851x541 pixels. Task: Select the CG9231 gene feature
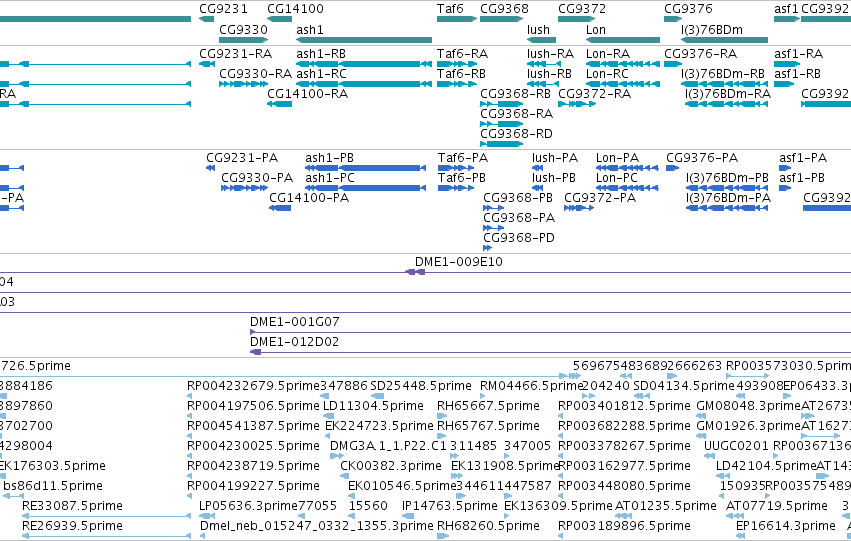206,19
